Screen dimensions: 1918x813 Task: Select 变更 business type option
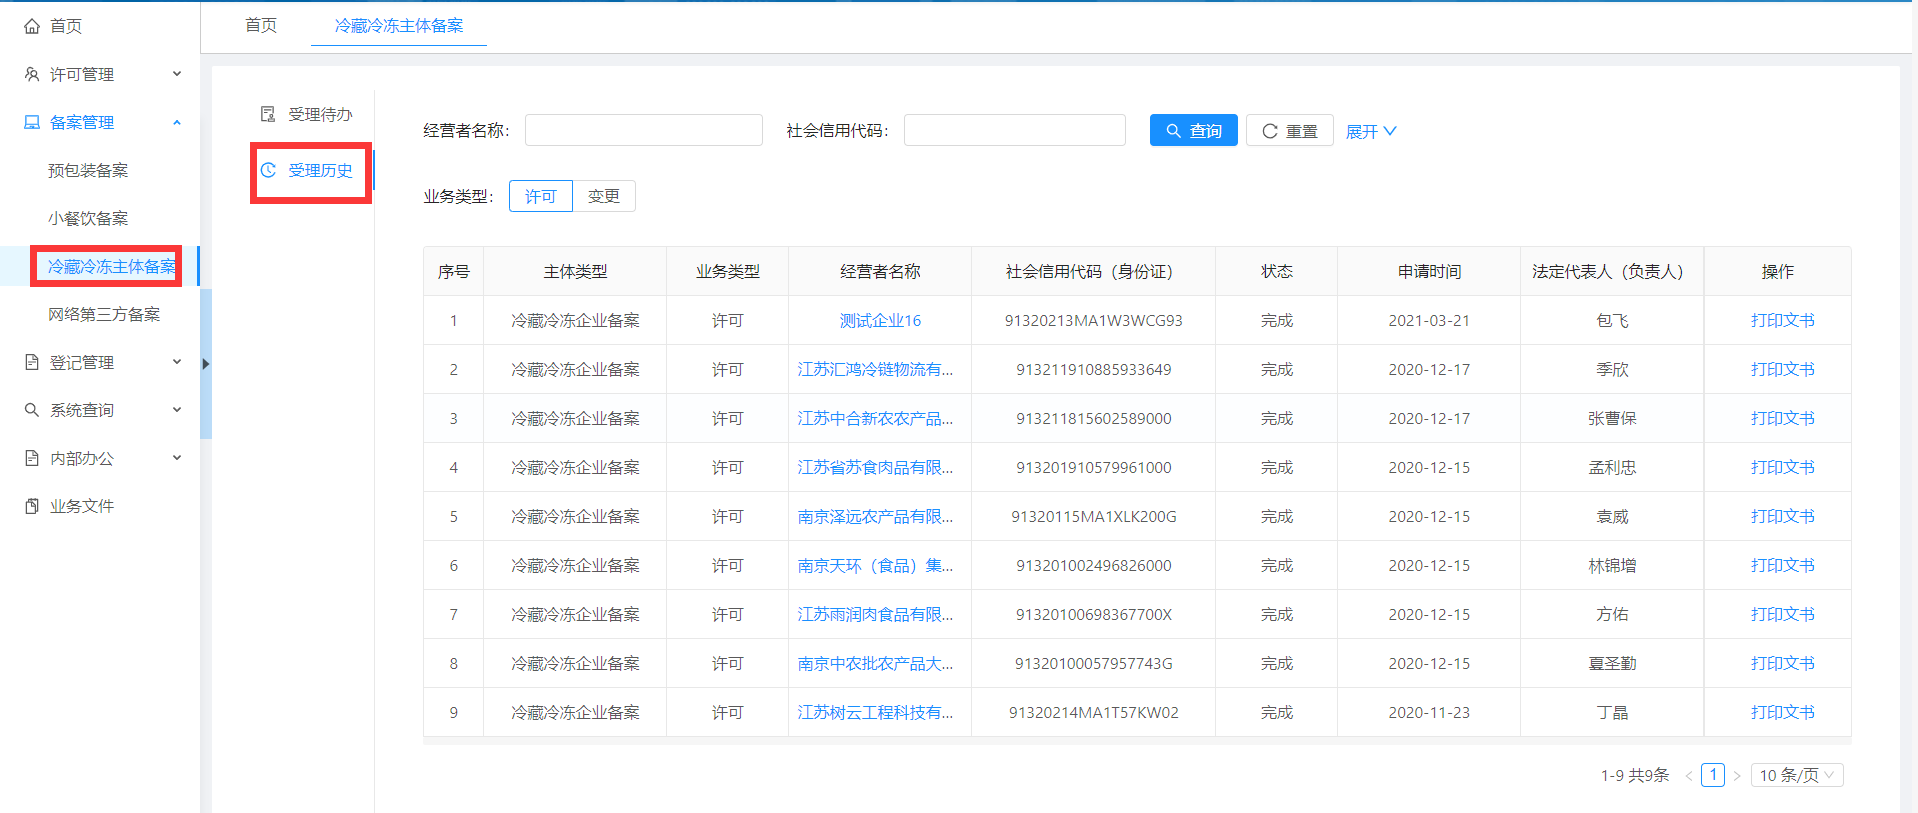pos(603,196)
